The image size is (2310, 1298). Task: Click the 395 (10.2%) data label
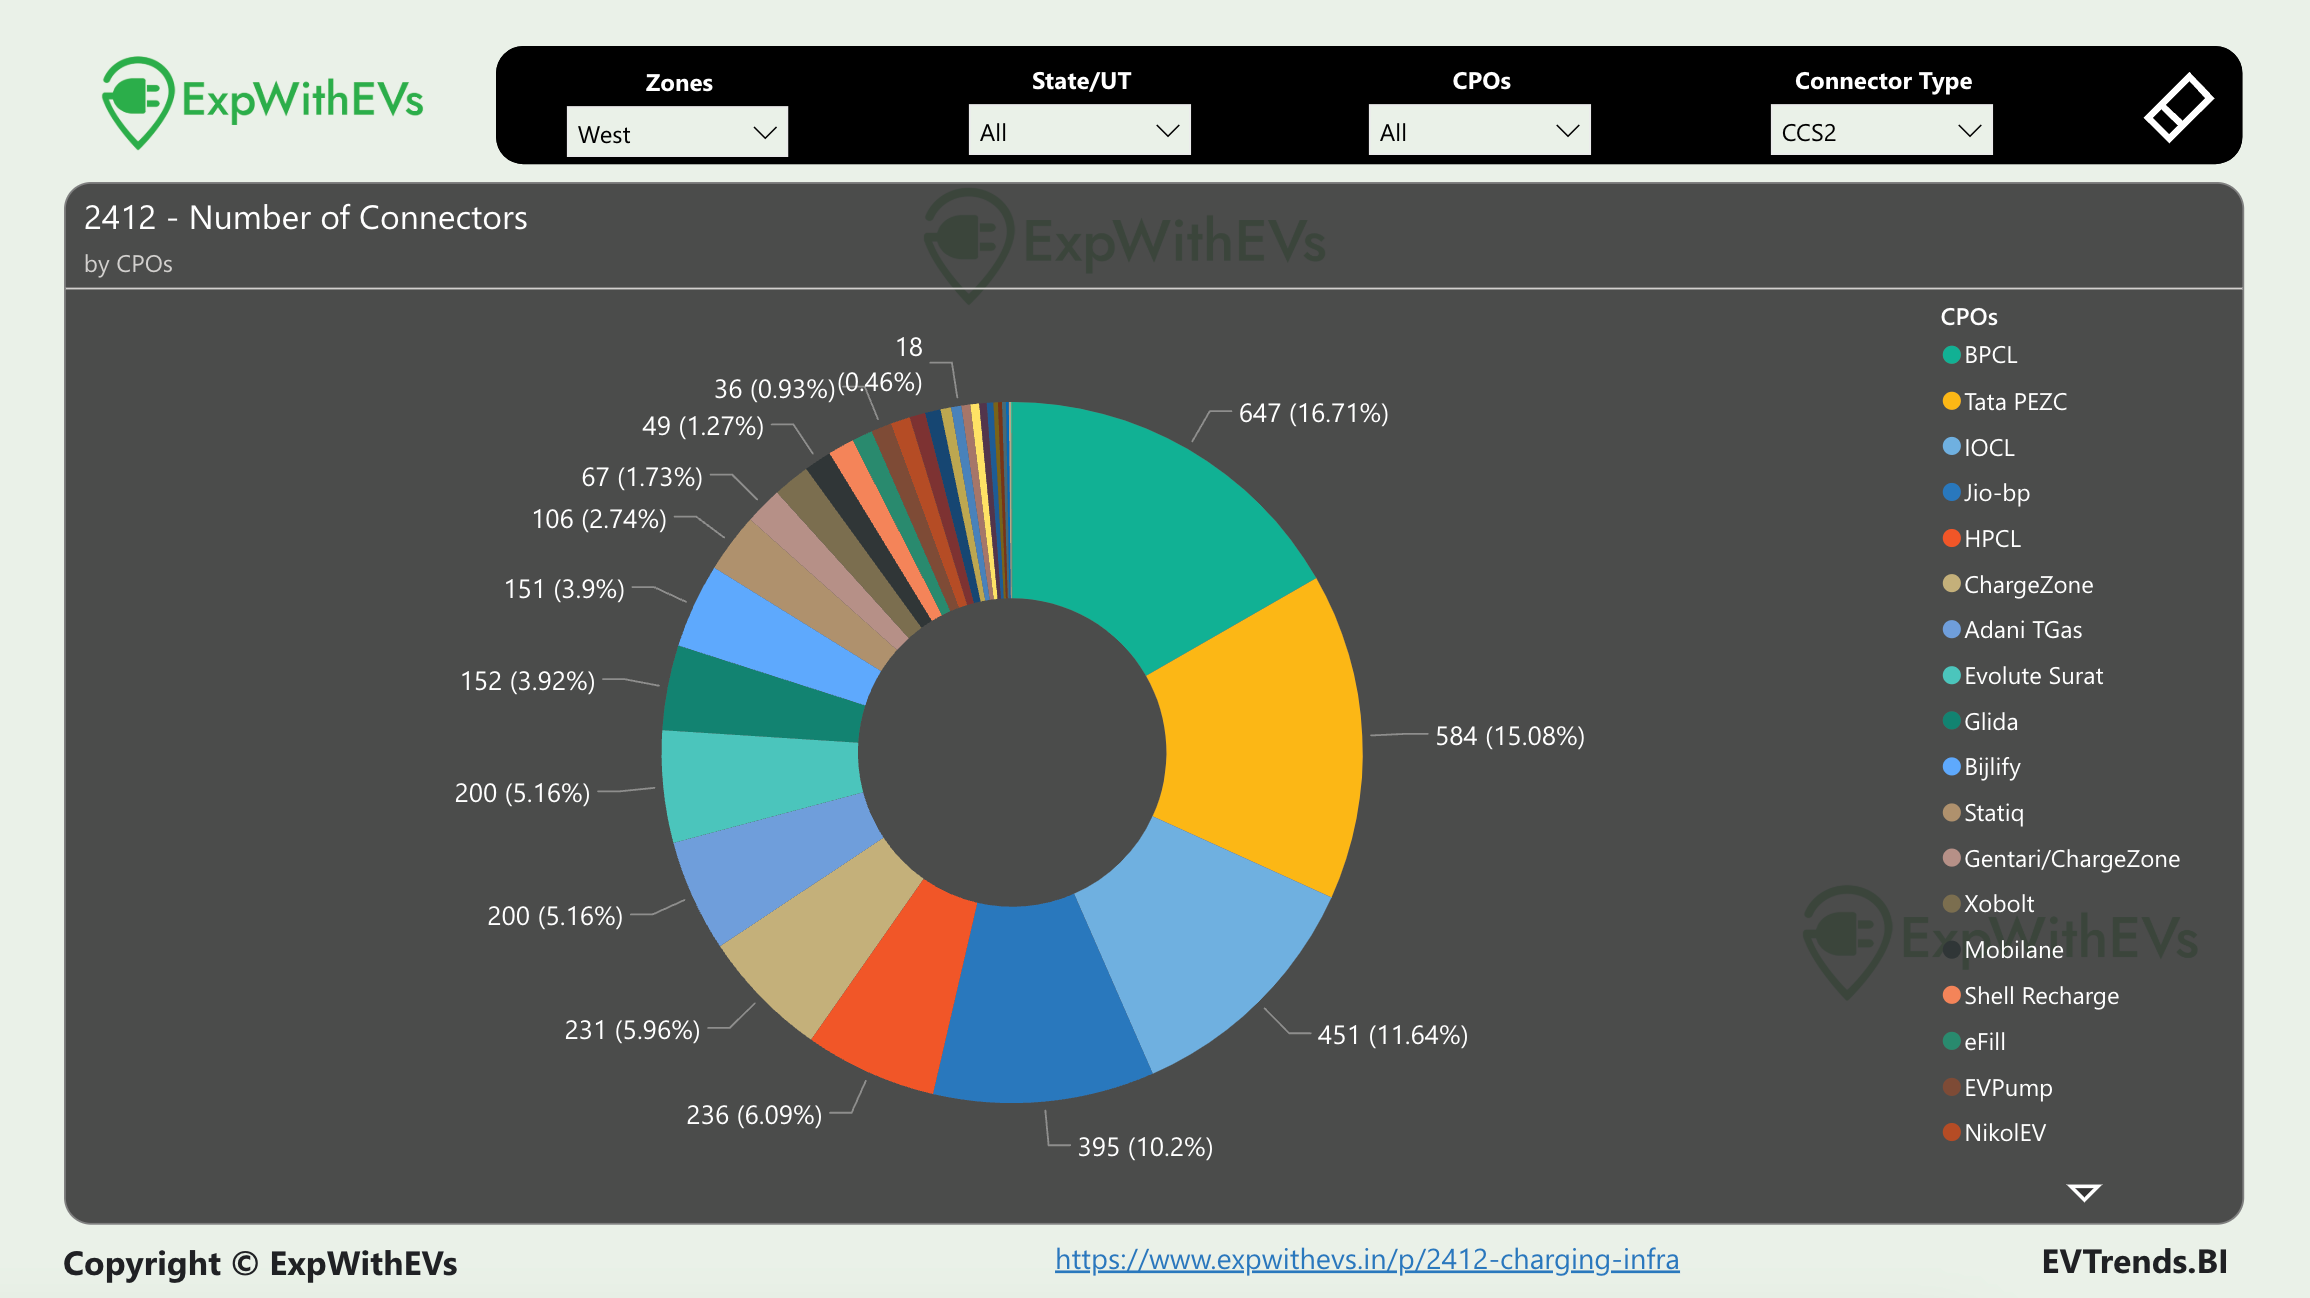1145,1147
